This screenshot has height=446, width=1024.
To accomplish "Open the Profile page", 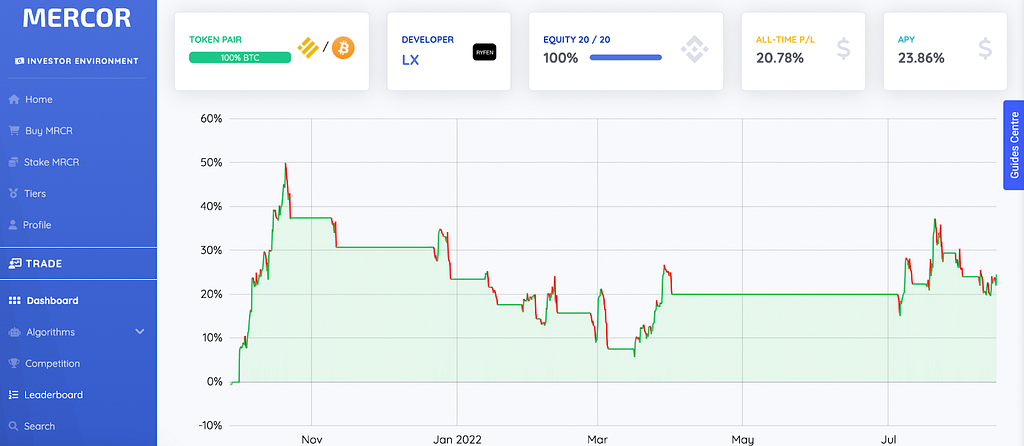I will click(37, 225).
